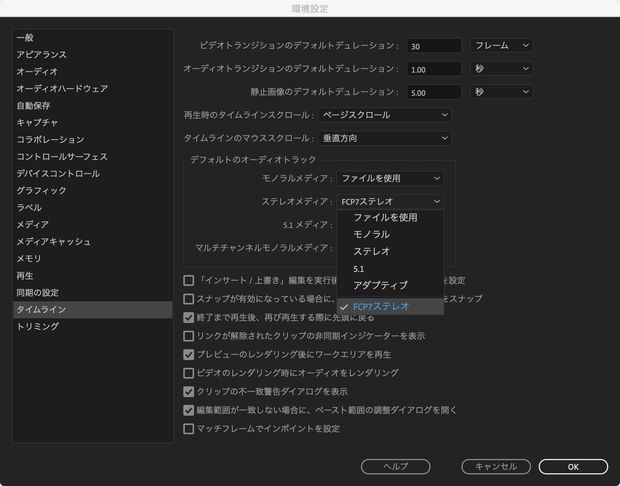
Task: Open 垂直方向 mouse scroll dropdown
Action: 385,138
